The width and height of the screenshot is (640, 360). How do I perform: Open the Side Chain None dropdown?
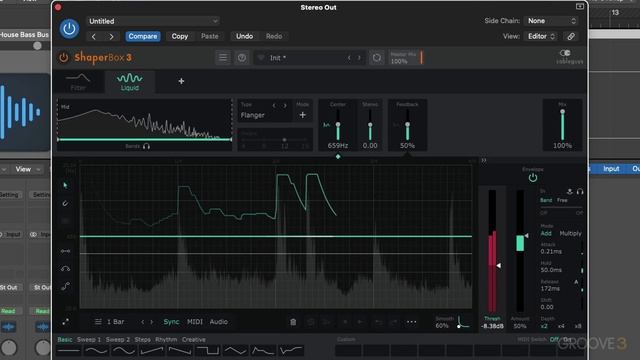click(x=551, y=21)
